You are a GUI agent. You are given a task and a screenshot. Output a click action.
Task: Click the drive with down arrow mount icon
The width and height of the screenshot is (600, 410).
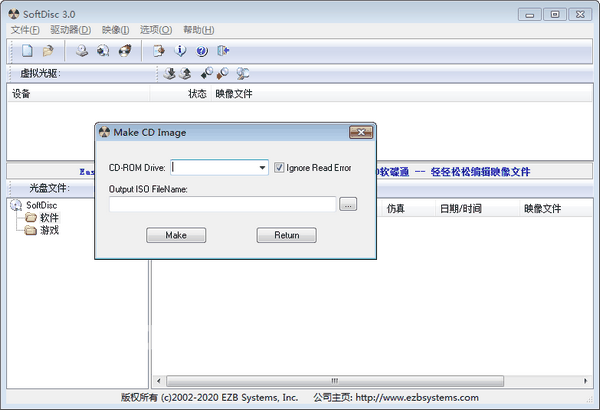coord(169,73)
